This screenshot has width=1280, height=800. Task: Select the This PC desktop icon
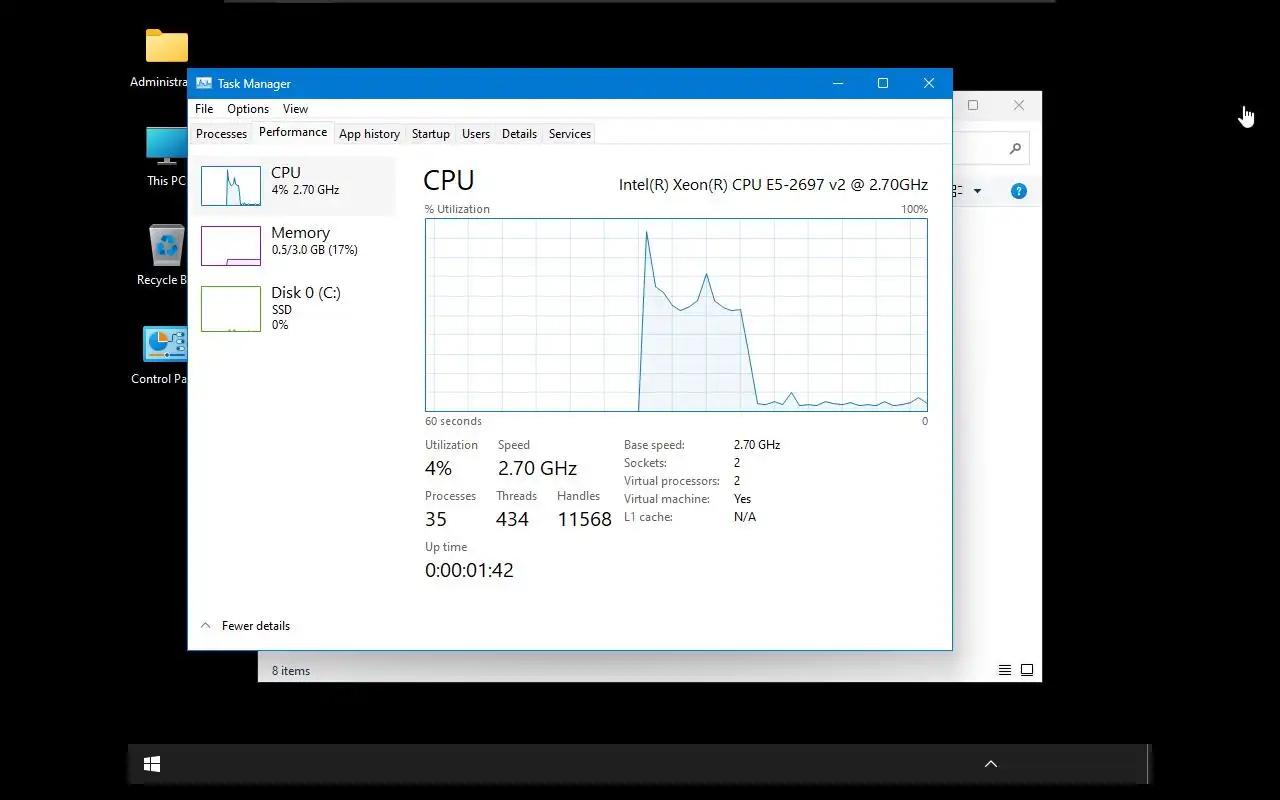166,157
